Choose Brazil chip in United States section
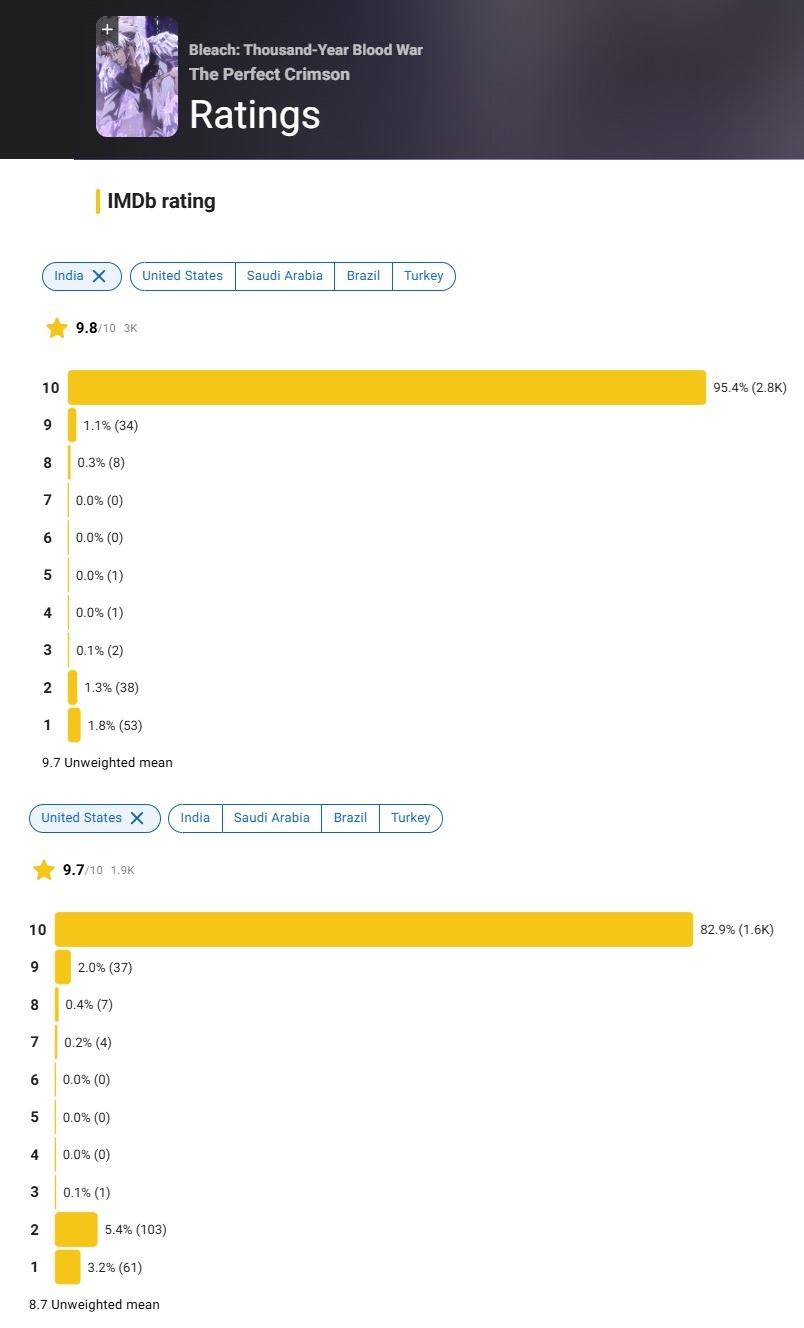804x1328 pixels. 351,818
